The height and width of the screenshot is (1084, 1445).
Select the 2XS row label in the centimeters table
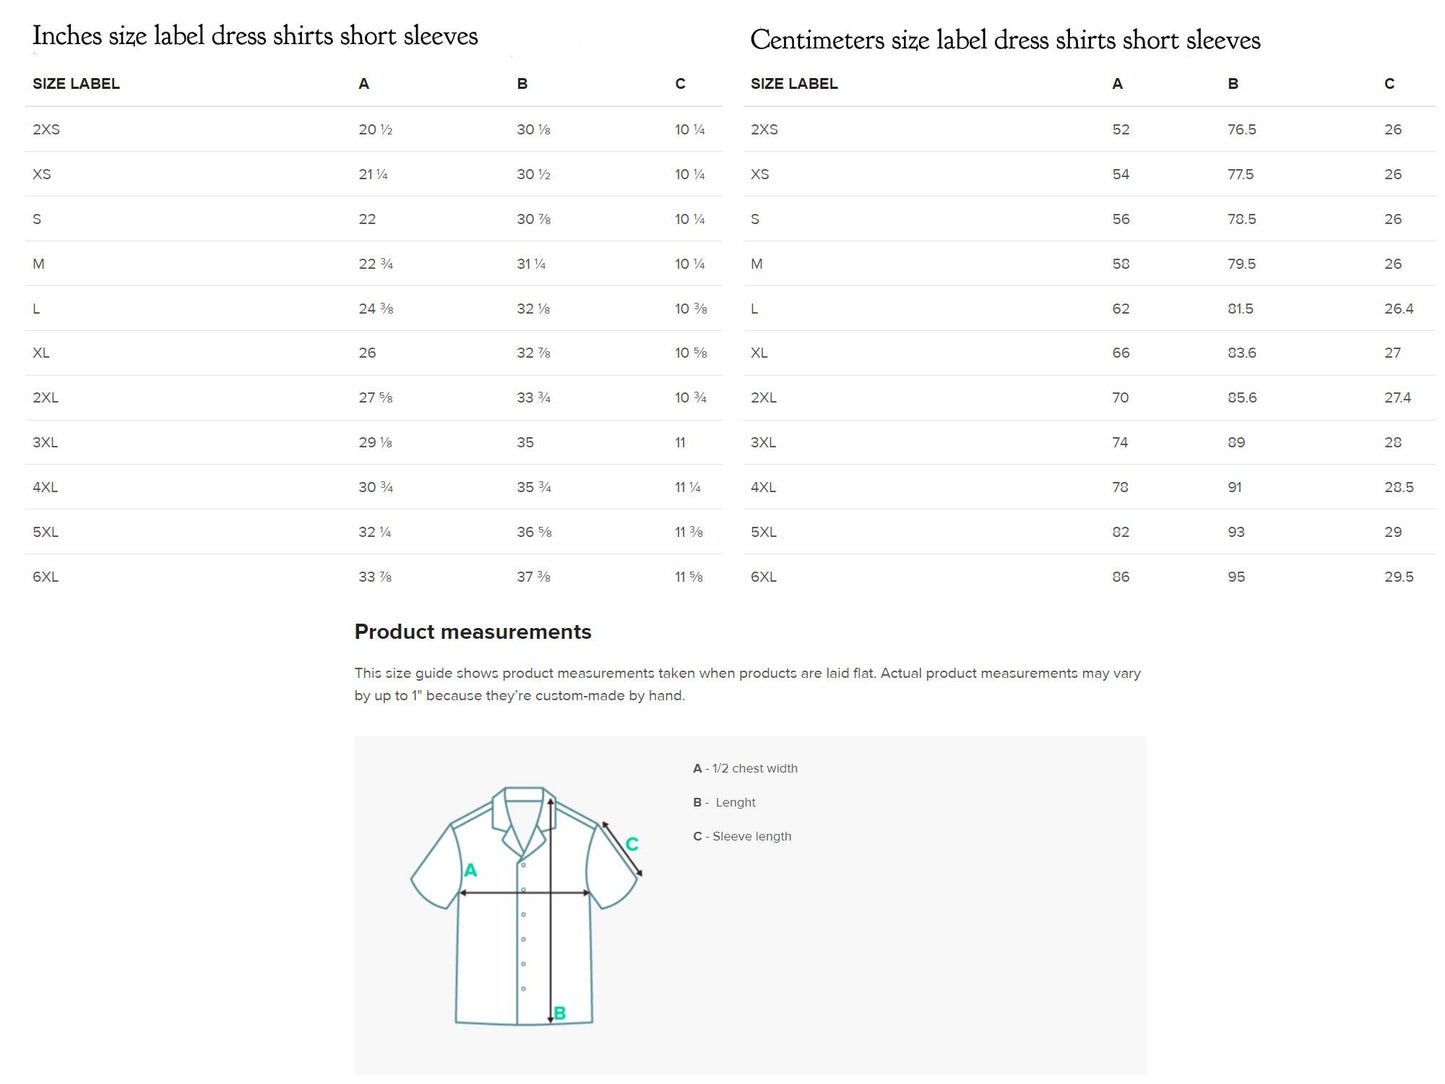point(764,130)
